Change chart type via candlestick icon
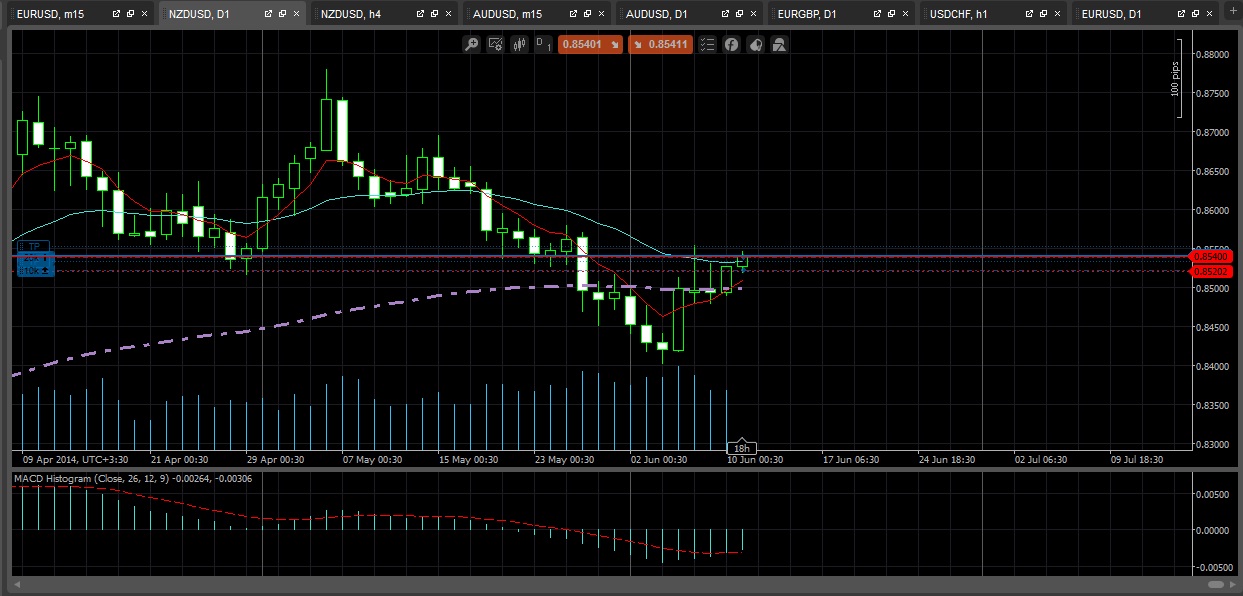Screen dimensions: 1243x596 520,45
